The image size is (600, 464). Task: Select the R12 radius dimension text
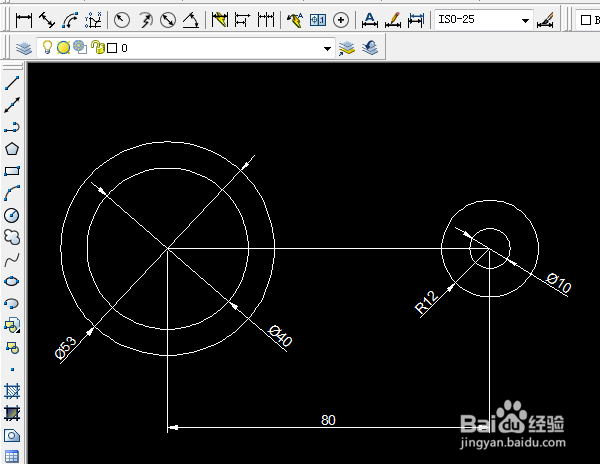pyautogui.click(x=426, y=302)
